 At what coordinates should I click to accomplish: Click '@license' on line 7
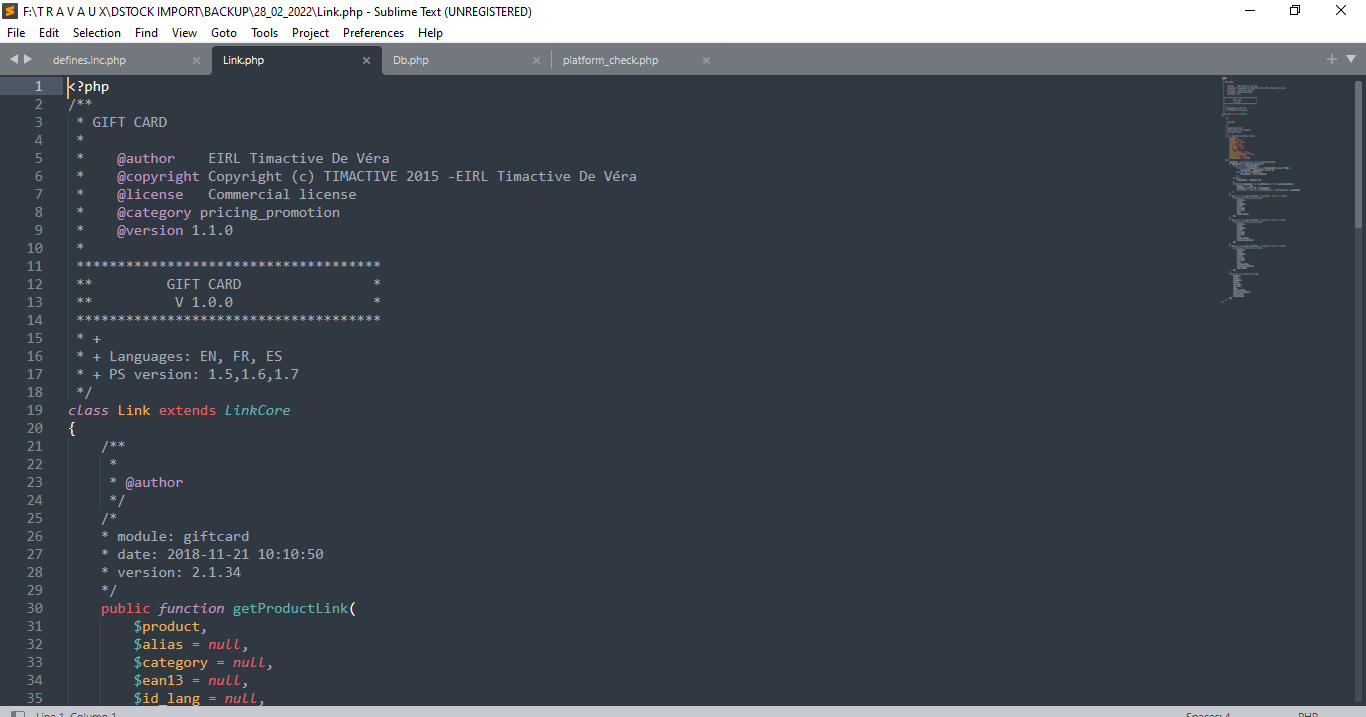click(150, 194)
